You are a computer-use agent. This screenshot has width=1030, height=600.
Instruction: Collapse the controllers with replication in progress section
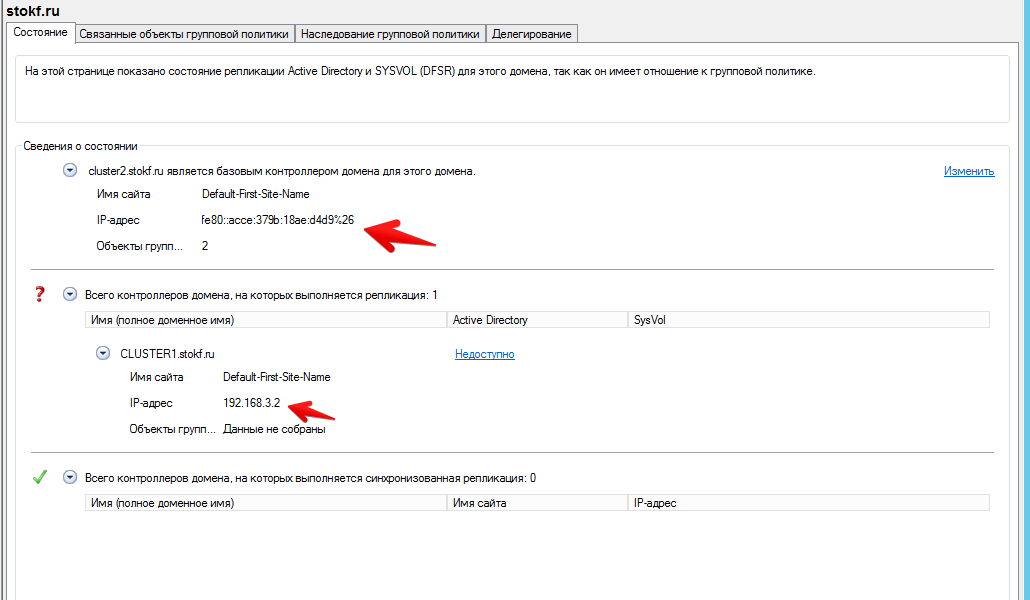coord(70,294)
